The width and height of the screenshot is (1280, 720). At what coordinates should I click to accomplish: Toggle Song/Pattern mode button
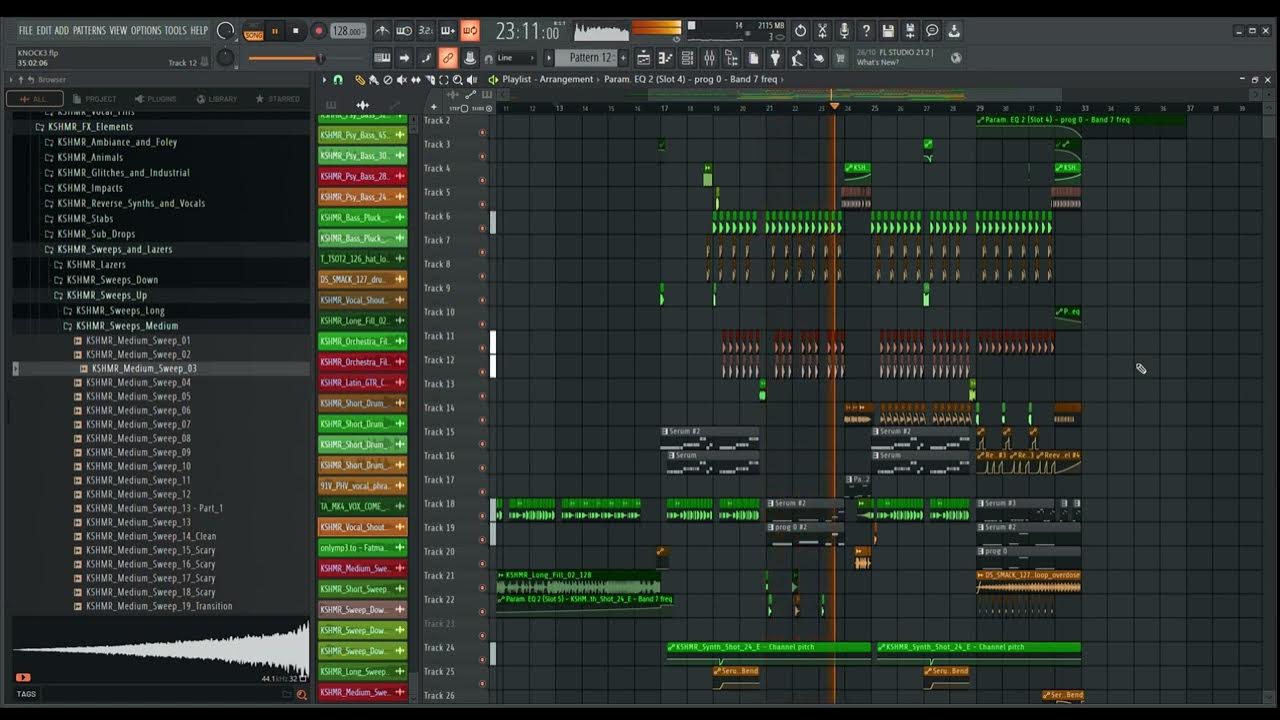(254, 31)
